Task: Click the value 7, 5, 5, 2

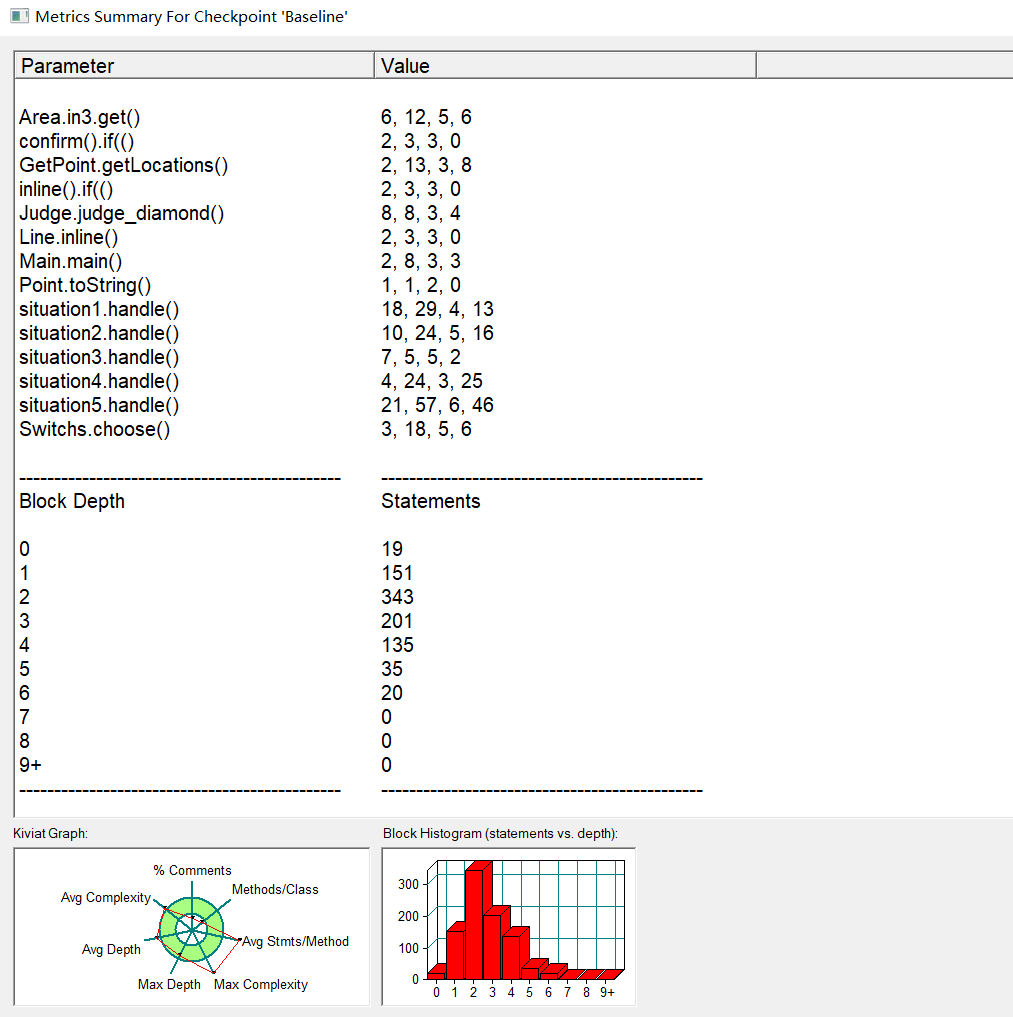Action: pyautogui.click(x=421, y=357)
